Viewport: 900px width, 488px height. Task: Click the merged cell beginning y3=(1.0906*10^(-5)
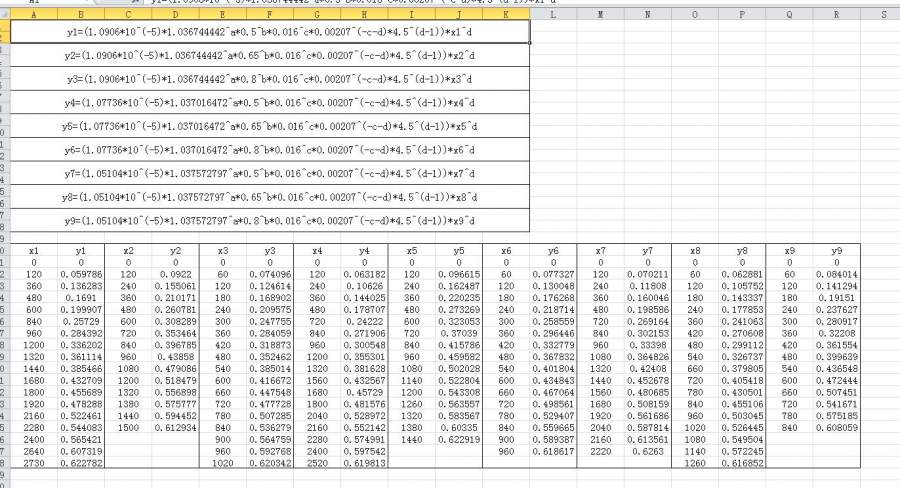pos(270,79)
